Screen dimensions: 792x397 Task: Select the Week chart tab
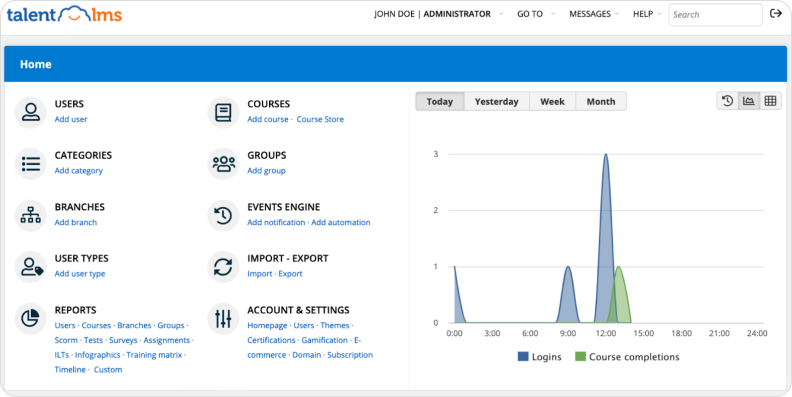point(552,102)
